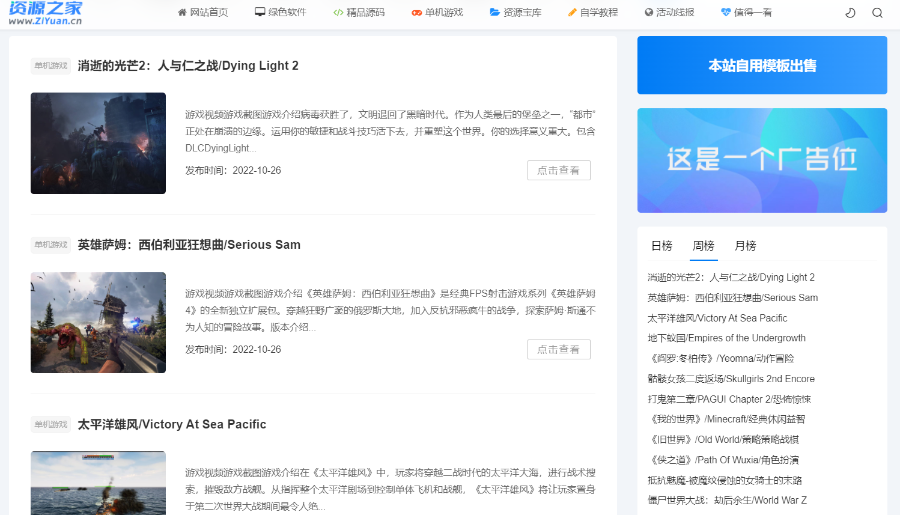Open ranking entry PAGUI Chapter 2
Screen dimensions: 900x515
[729, 399]
